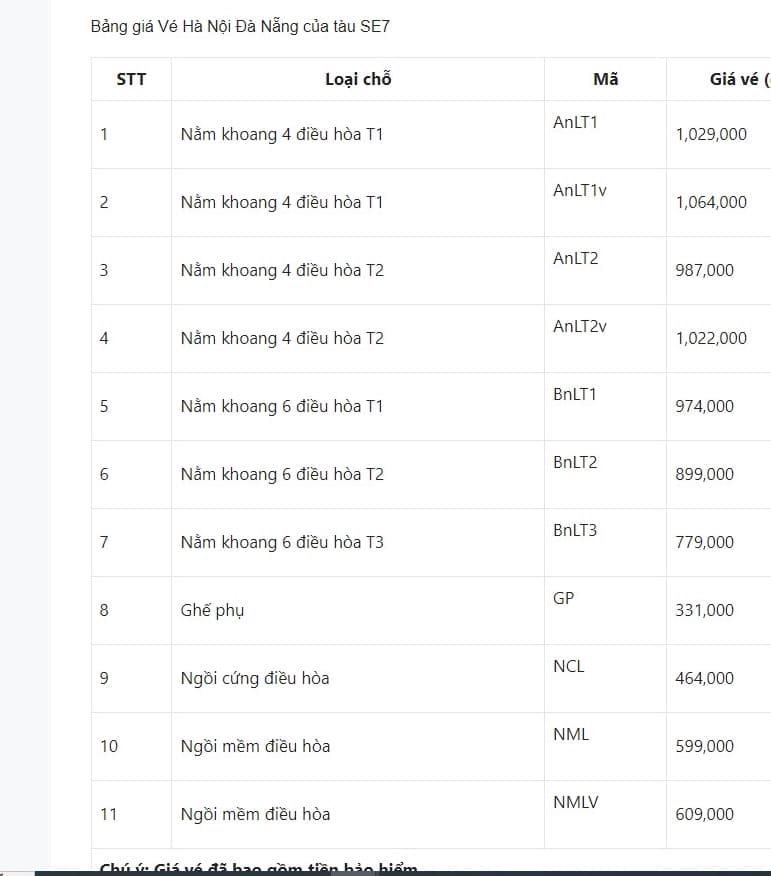Image resolution: width=771 pixels, height=876 pixels.
Task: Click the Ngồi cứng điều hòa cell
Action: [x=255, y=678]
